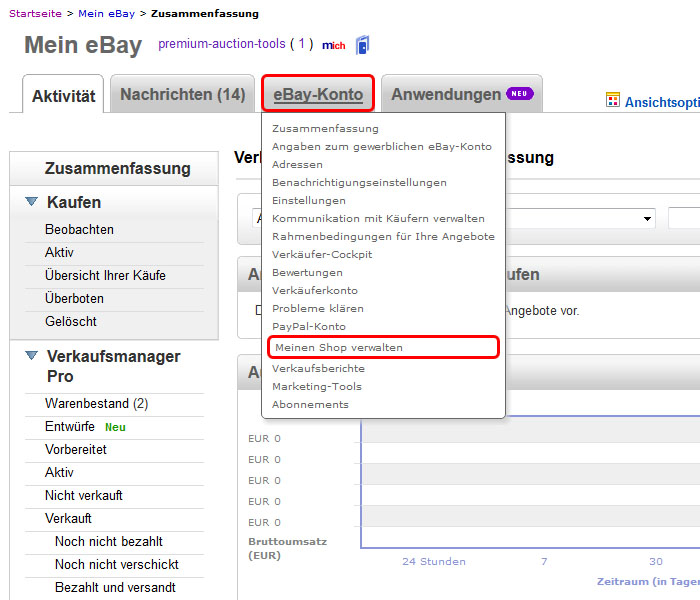Image resolution: width=700 pixels, height=600 pixels.
Task: Click the 'mich' profile page icon
Action: coord(333,45)
